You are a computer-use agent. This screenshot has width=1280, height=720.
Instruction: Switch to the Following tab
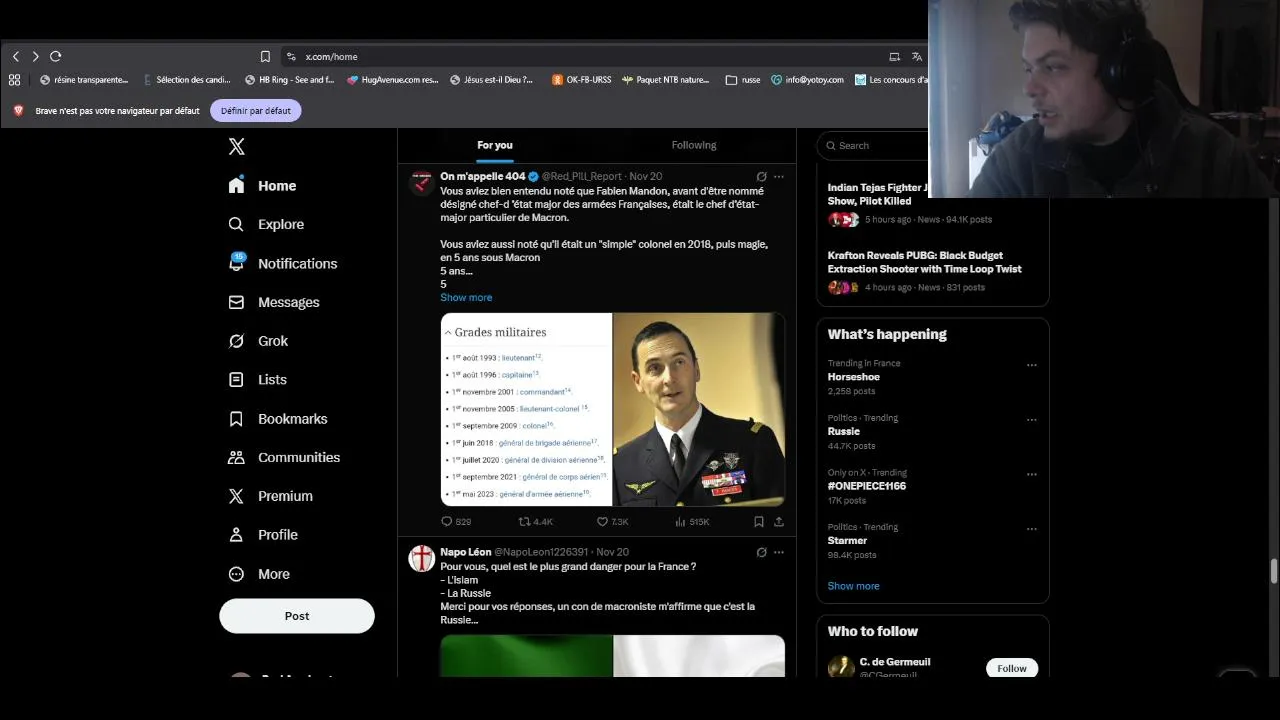(694, 145)
